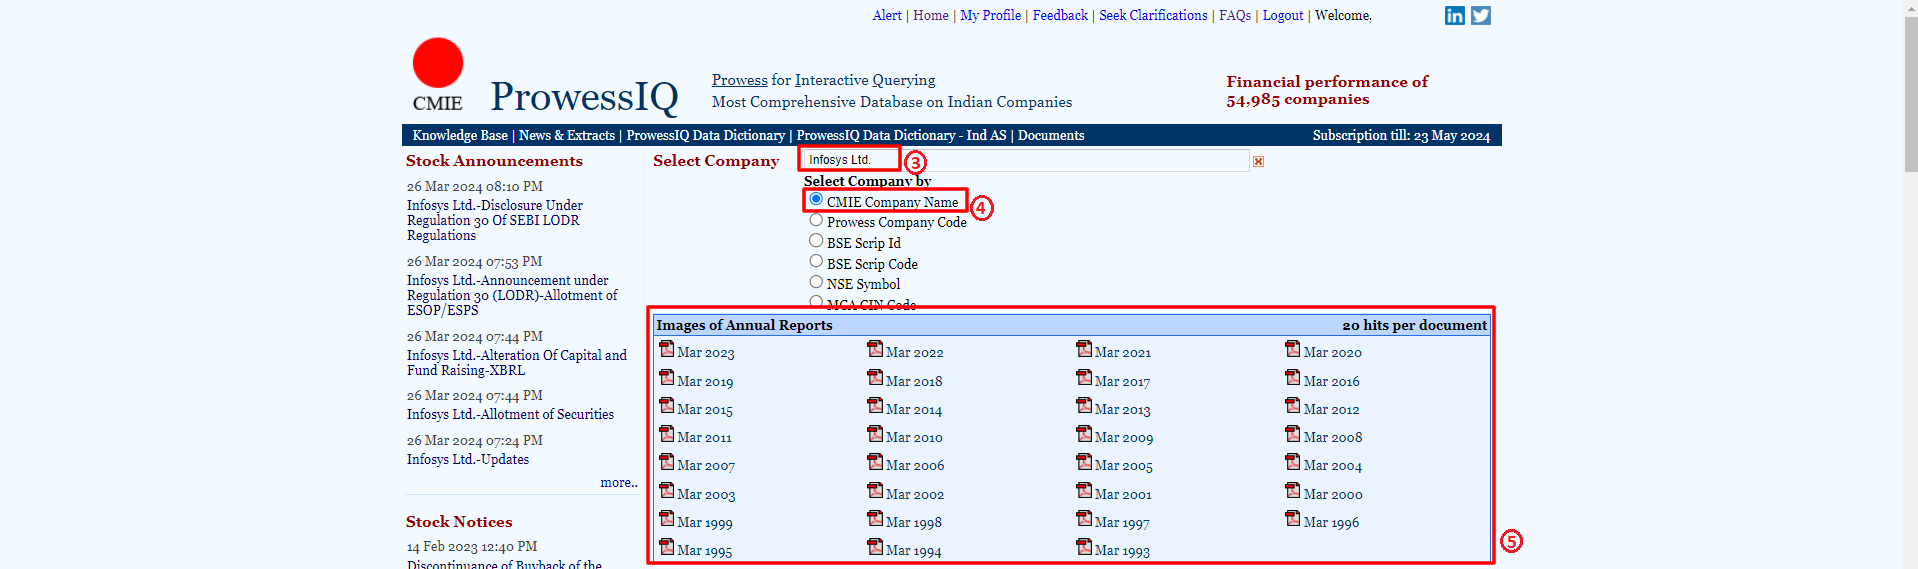Viewport: 1918px width, 569px height.
Task: Select NSE Symbol radio button
Action: [816, 282]
